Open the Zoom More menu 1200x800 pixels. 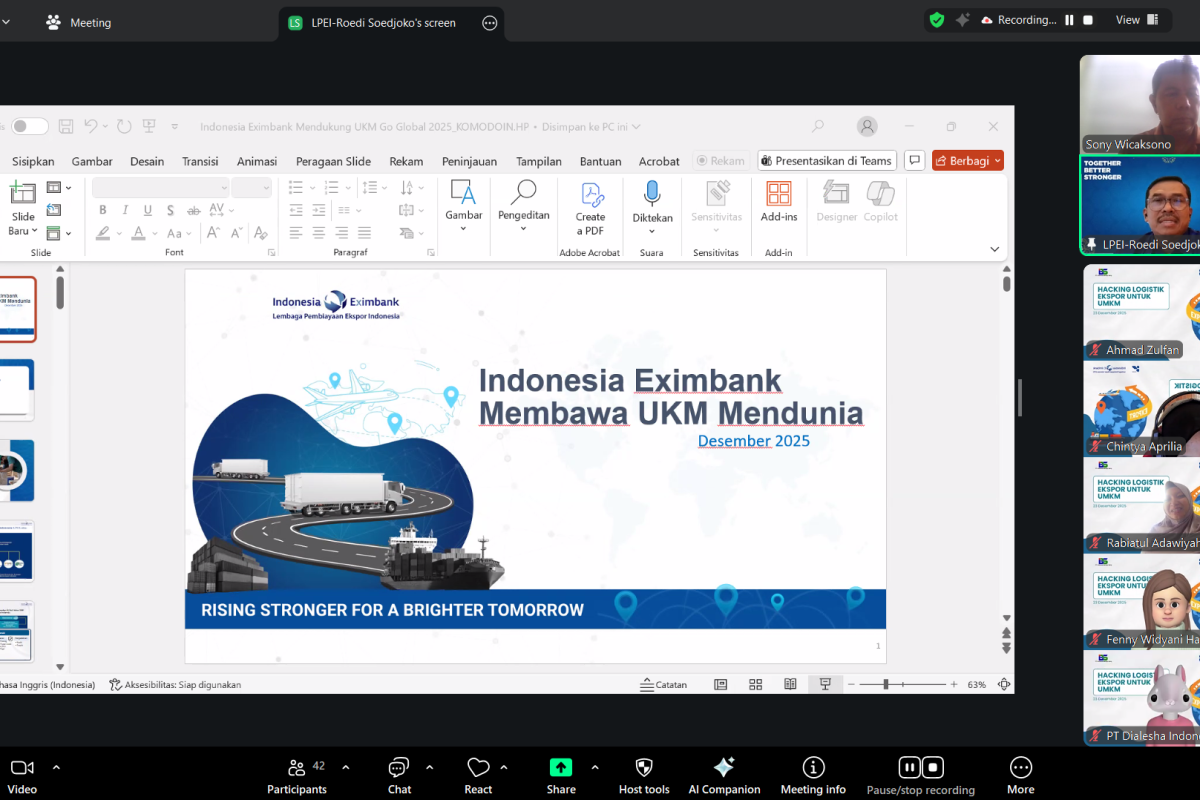coord(1020,776)
